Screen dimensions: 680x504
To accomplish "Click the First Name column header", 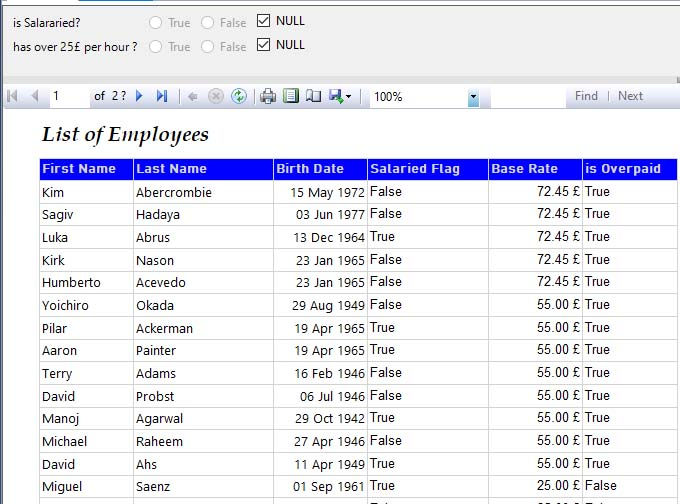I will click(86, 169).
